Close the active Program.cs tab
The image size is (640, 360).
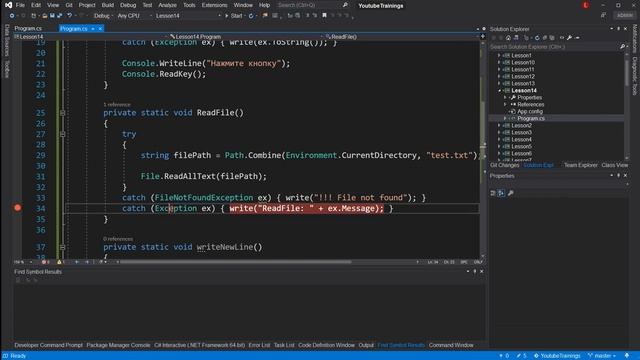[100, 29]
